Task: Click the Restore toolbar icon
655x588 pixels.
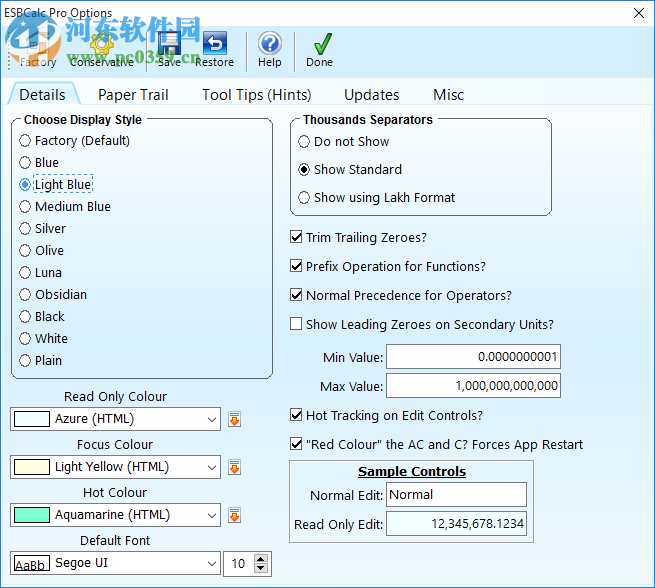Action: [215, 43]
